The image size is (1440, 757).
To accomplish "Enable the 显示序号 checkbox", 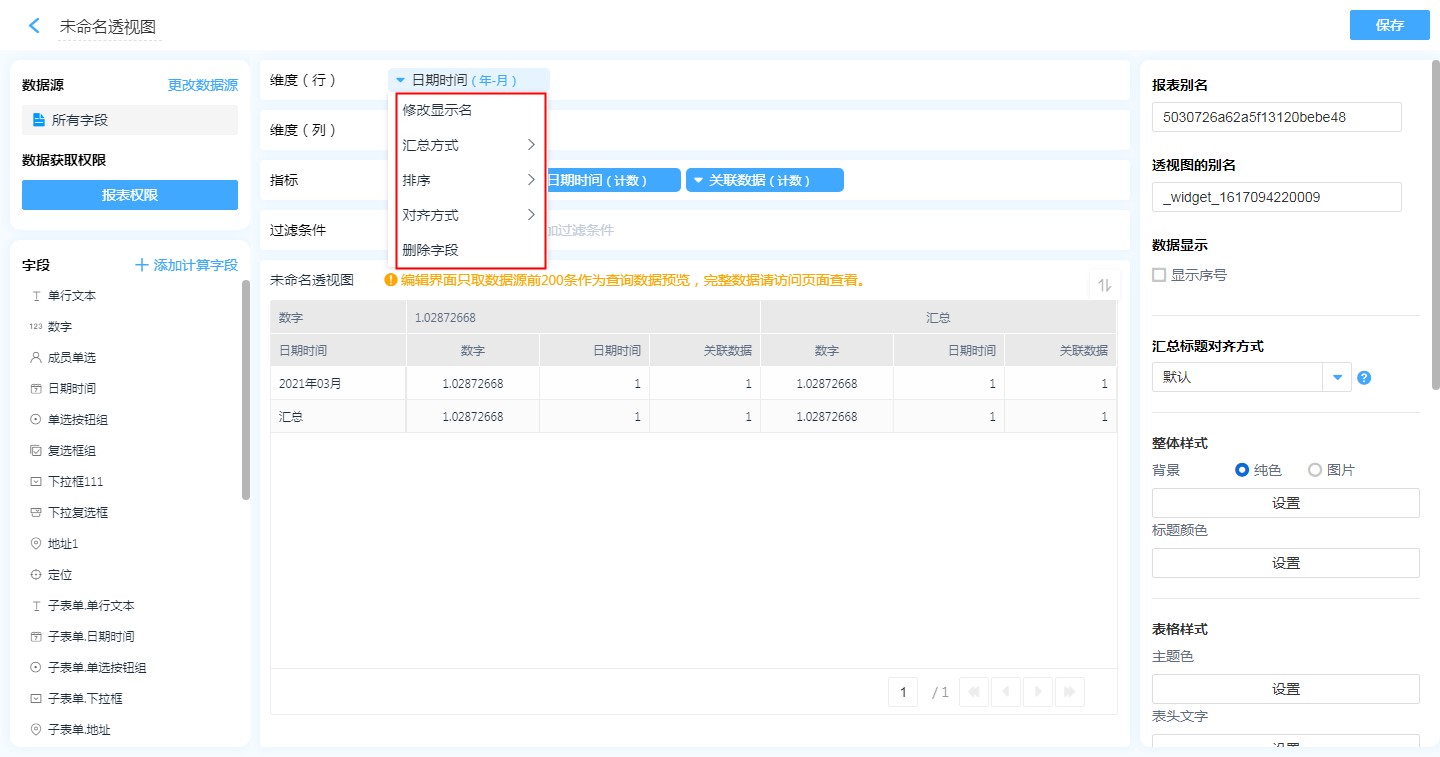I will click(x=1159, y=275).
